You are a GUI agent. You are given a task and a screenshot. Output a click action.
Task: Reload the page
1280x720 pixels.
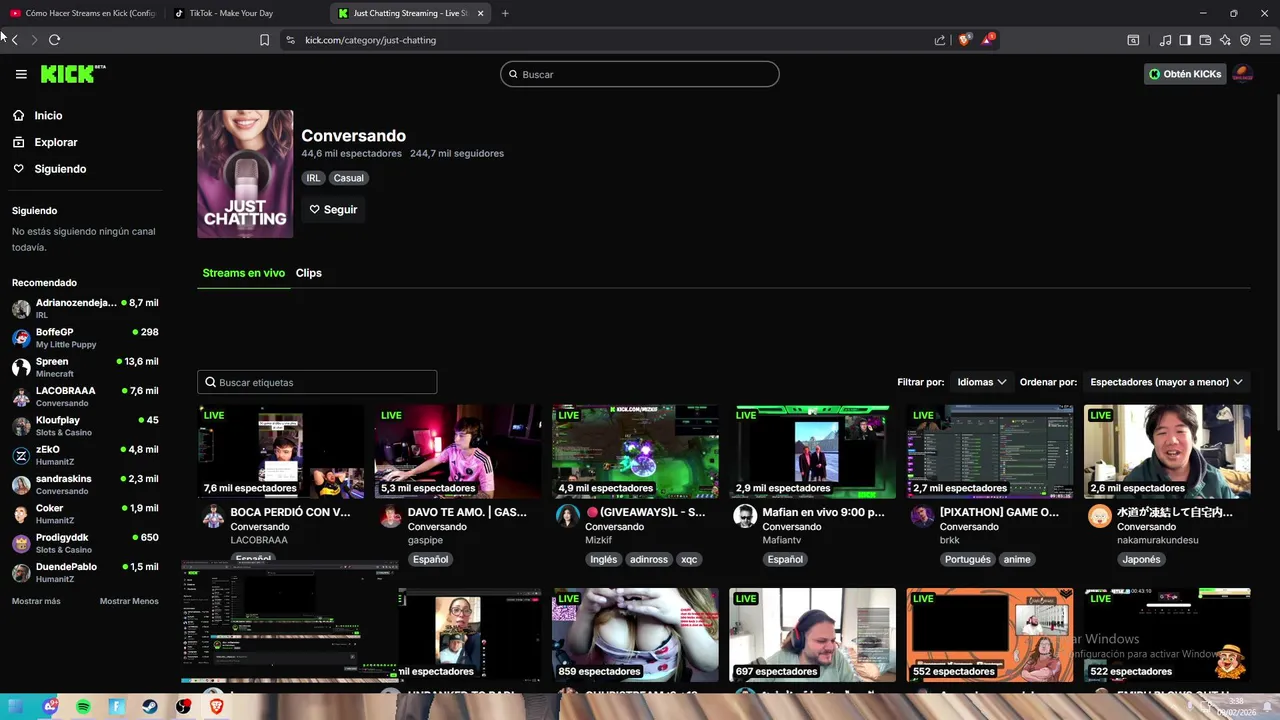point(54,40)
